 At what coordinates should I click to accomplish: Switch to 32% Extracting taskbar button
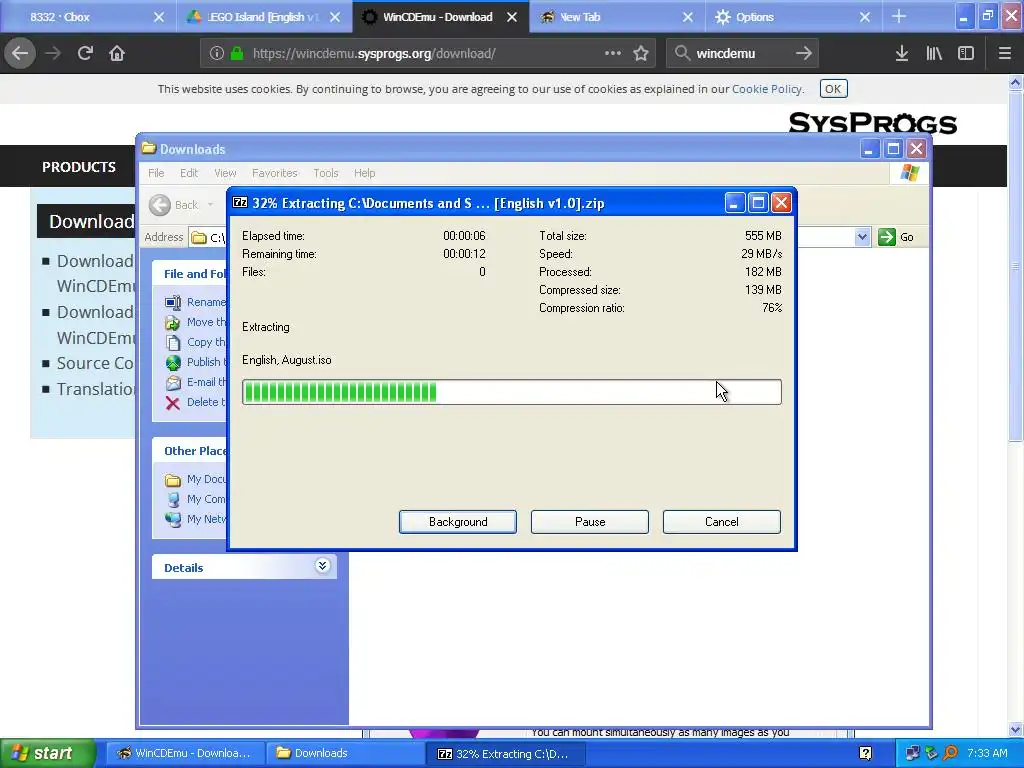(x=504, y=754)
